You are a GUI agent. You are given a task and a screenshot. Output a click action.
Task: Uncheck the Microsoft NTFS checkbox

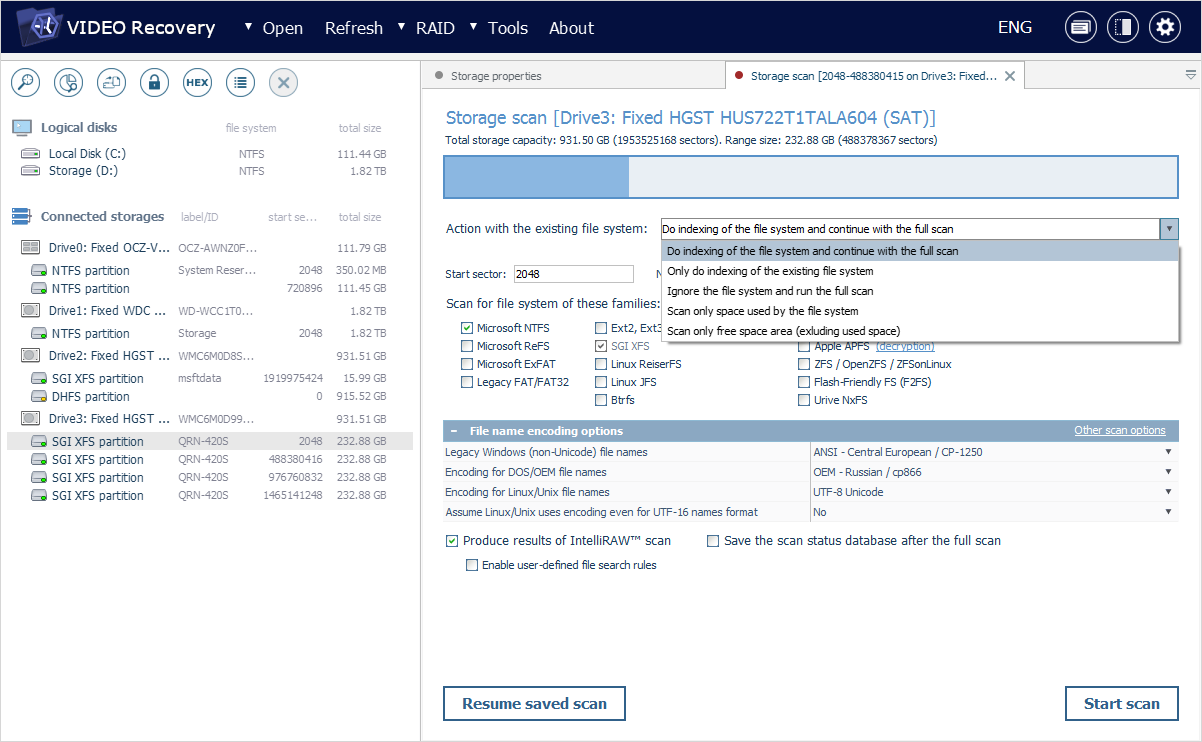[467, 328]
